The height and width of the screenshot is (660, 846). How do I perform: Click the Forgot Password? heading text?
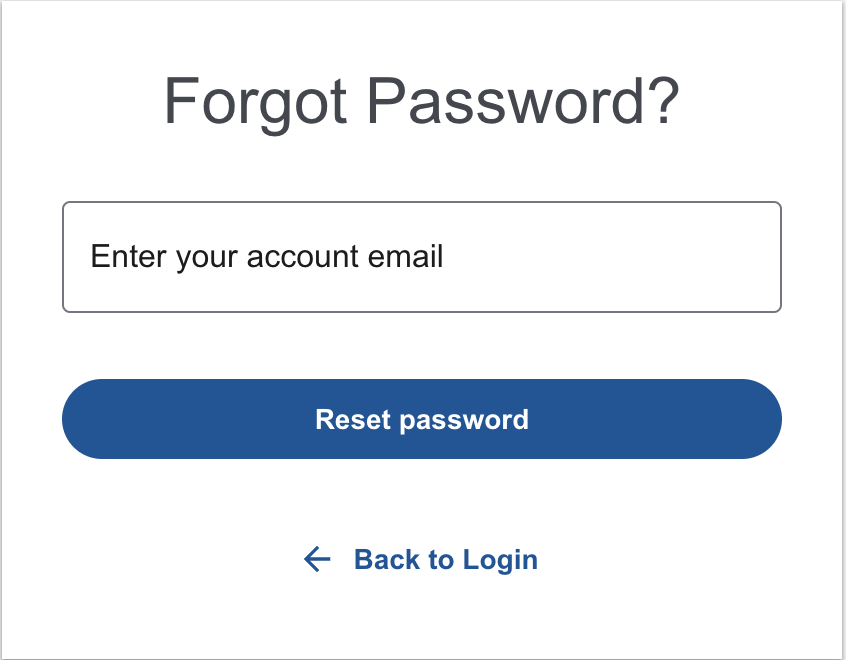[x=421, y=102]
